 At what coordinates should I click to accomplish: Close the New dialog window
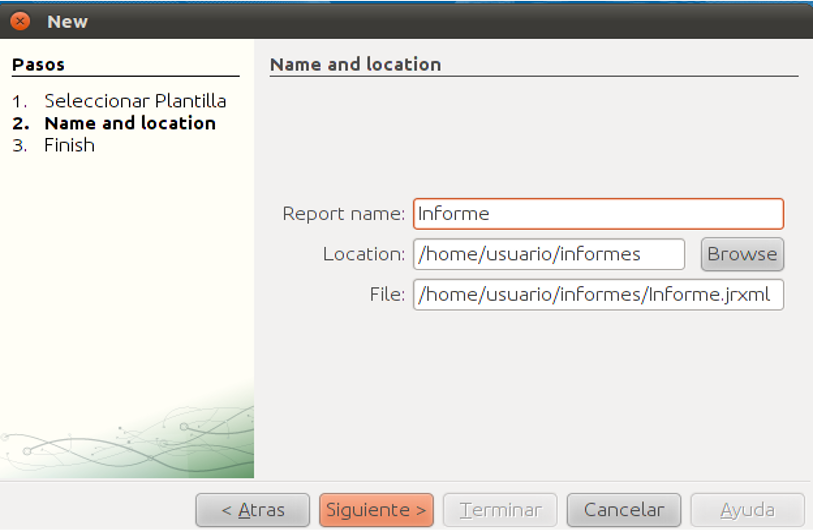(x=20, y=21)
